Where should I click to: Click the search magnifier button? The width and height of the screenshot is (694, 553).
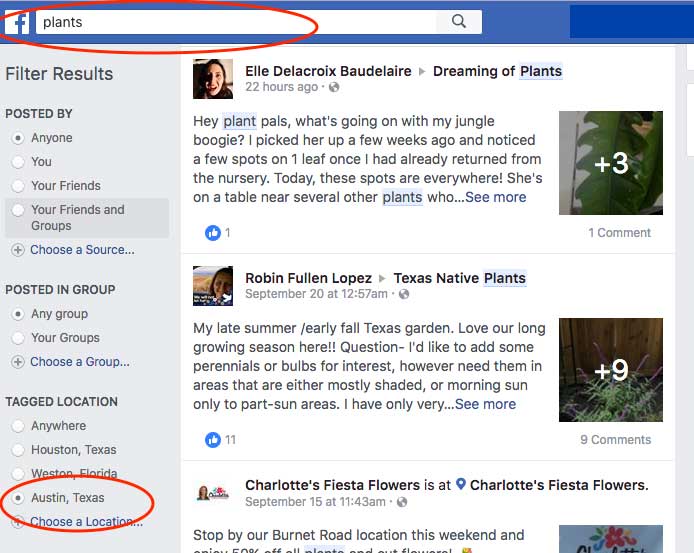coord(459,22)
